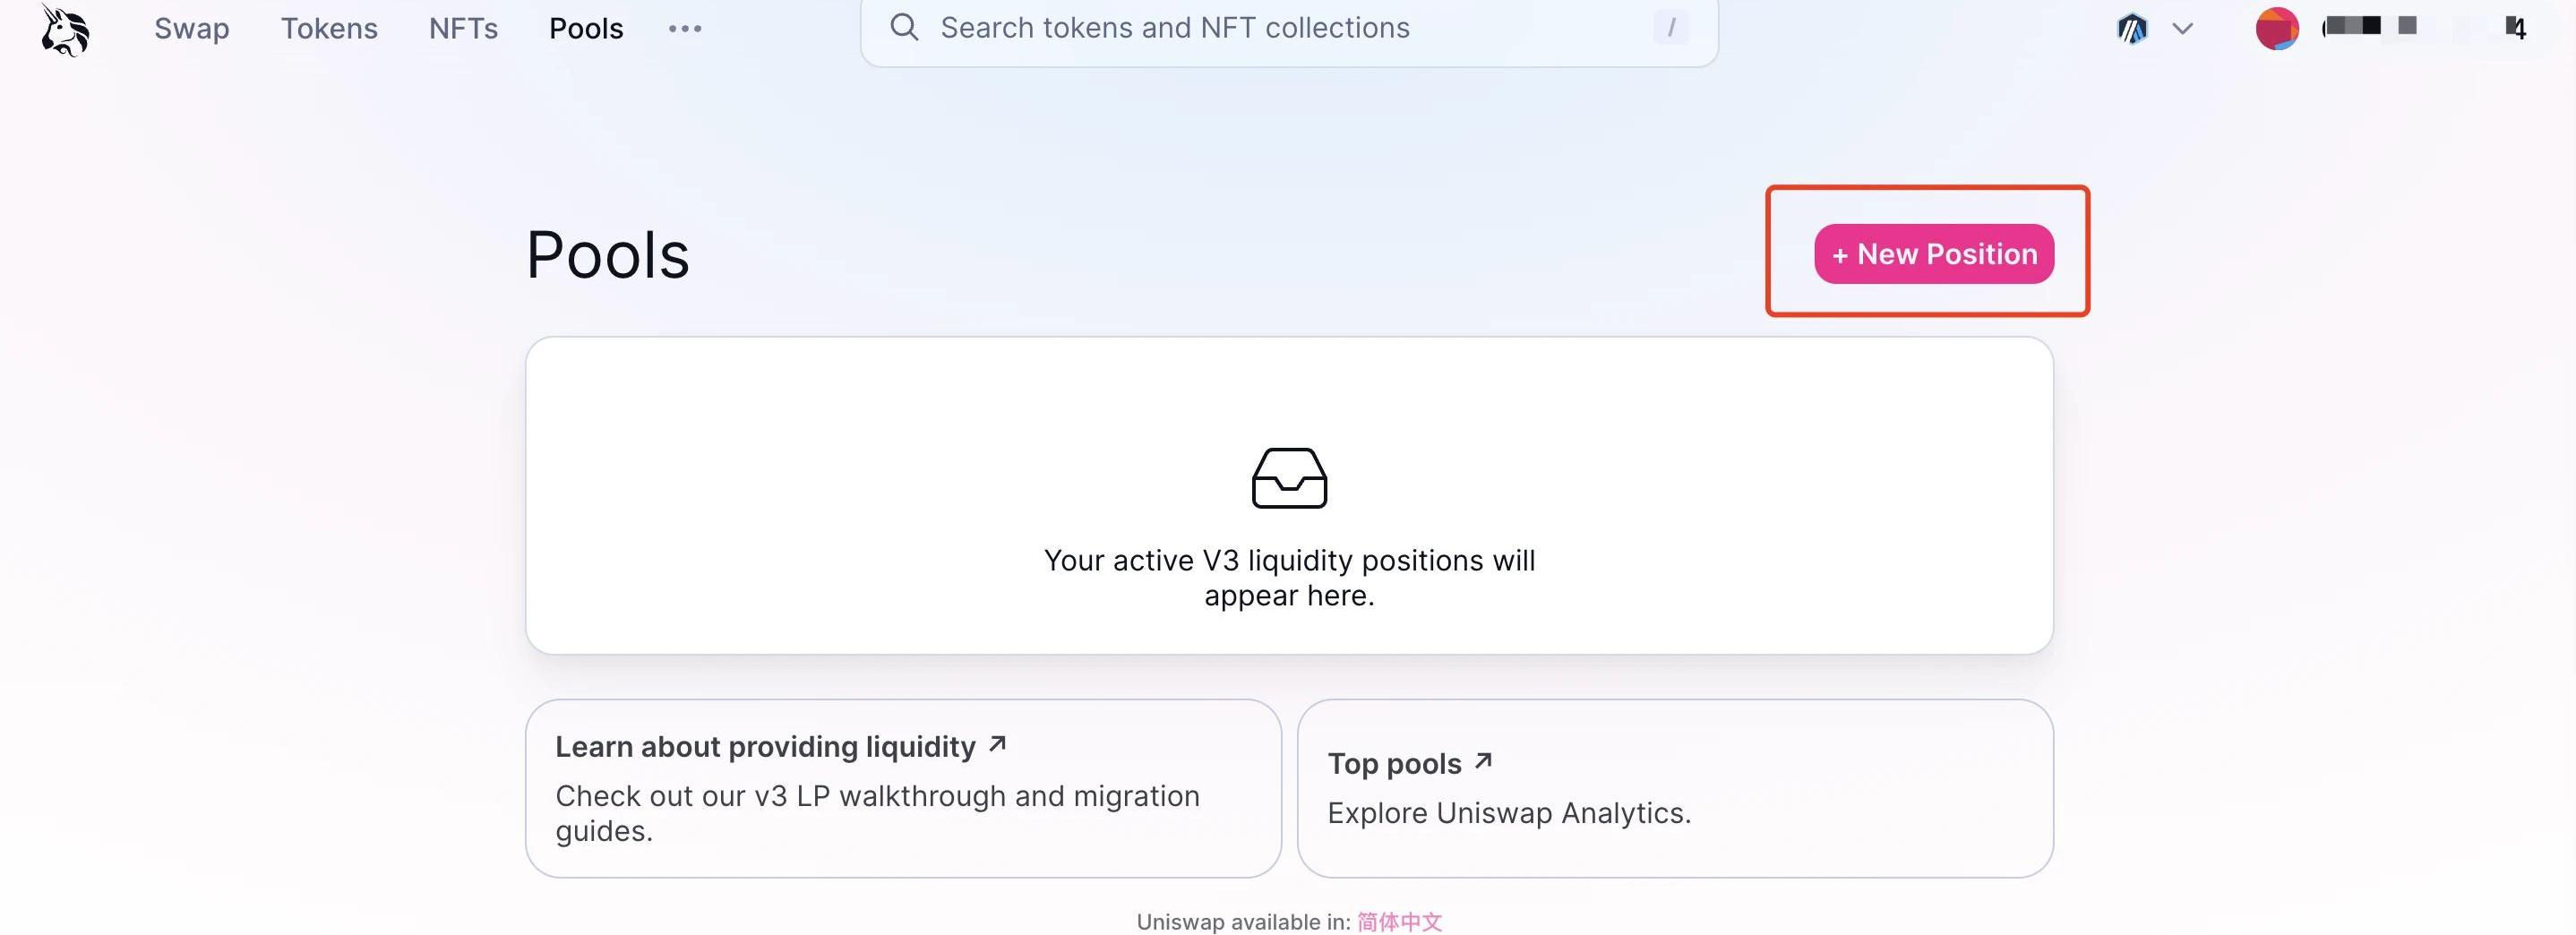Click the empty inbox tray icon

[1289, 478]
